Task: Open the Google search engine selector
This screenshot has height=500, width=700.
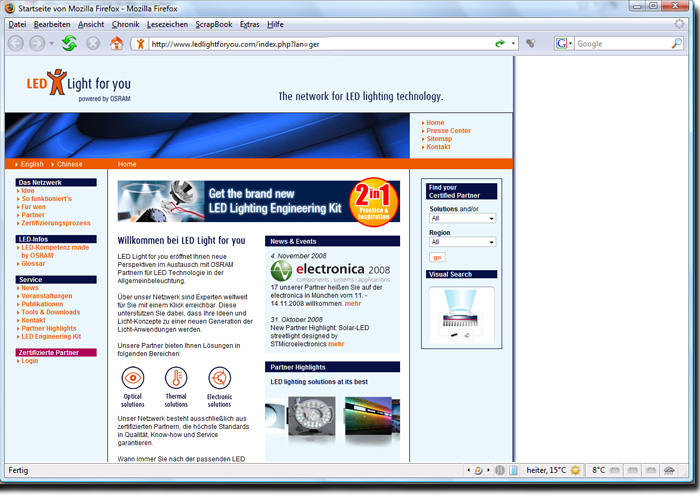Action: coord(563,43)
